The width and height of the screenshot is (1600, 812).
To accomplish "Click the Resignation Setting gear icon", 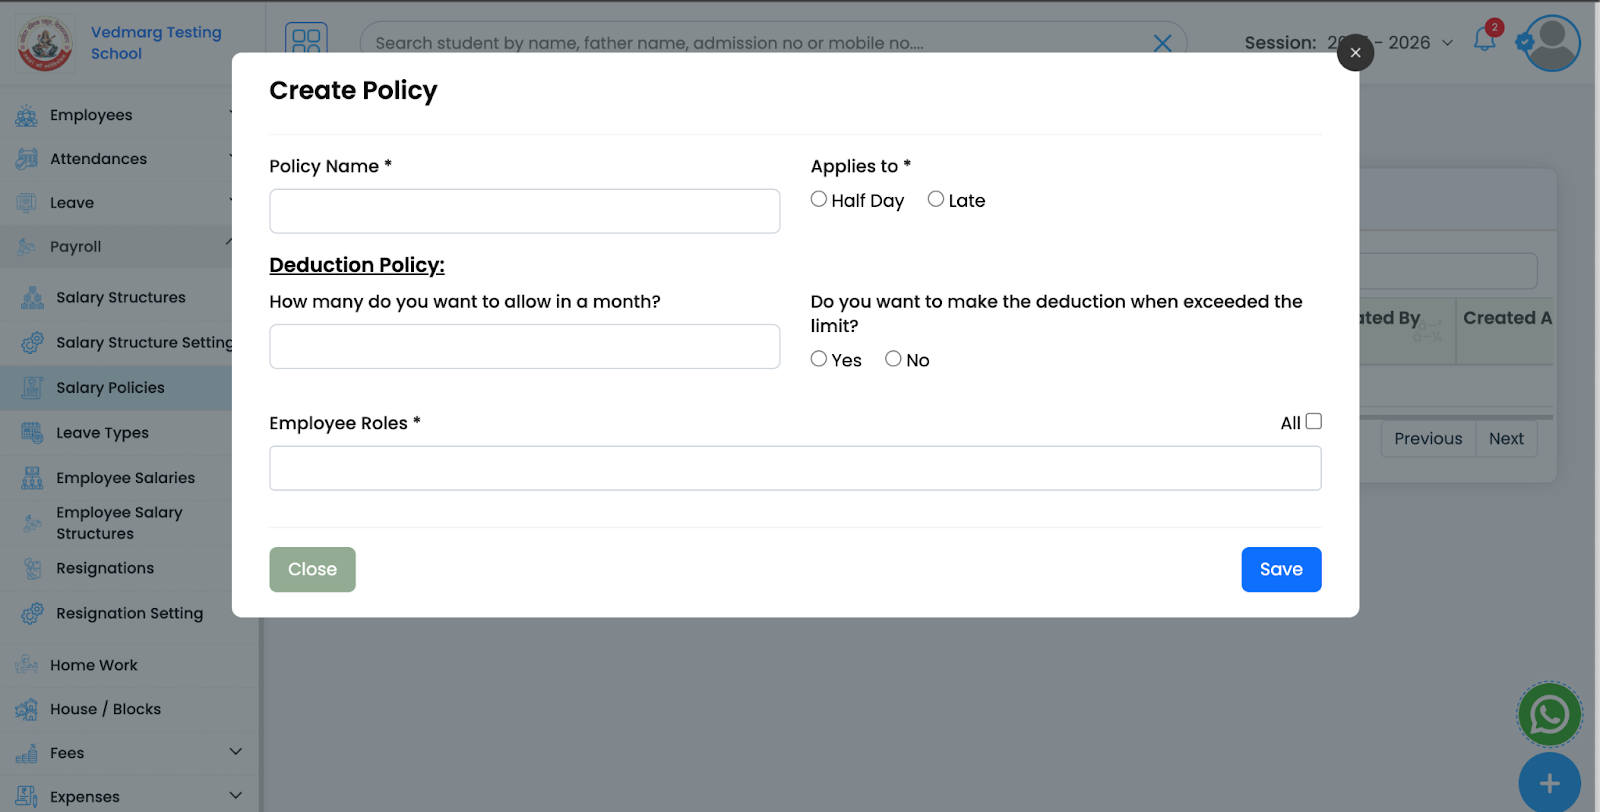I will (32, 614).
